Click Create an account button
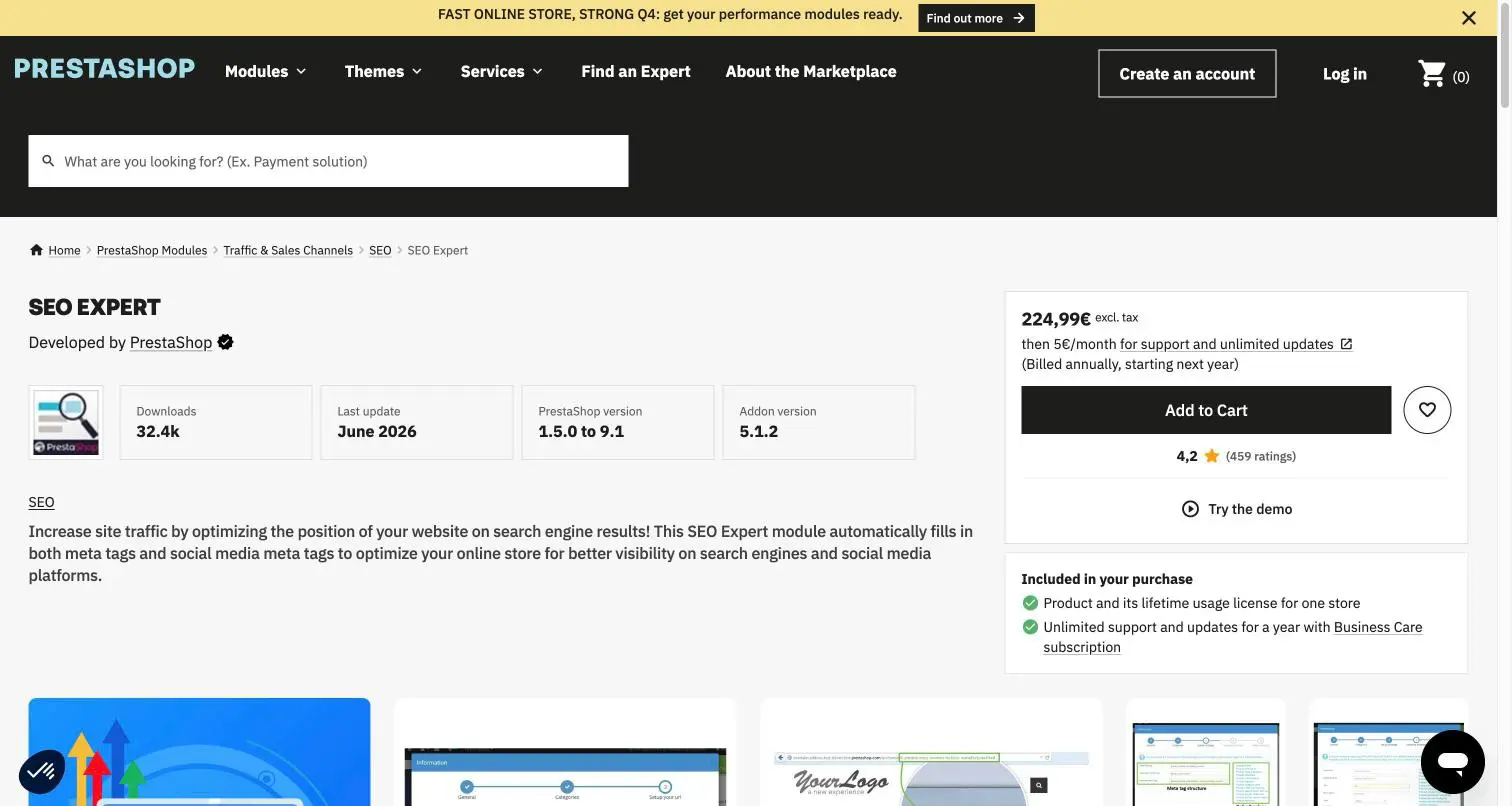This screenshot has height=806, width=1512. click(x=1187, y=74)
